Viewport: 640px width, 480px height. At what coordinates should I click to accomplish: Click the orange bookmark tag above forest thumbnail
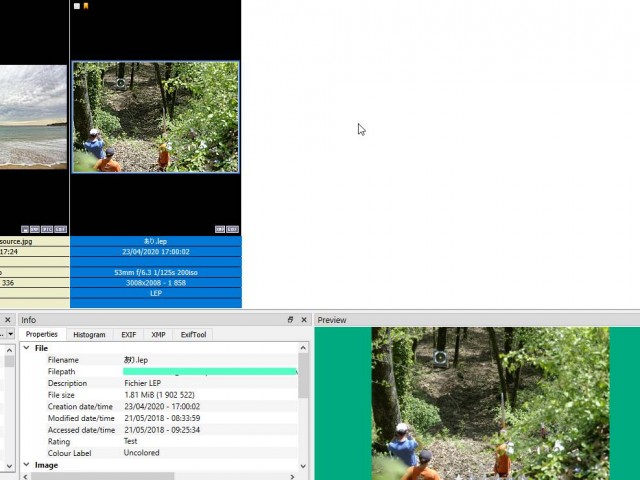(86, 6)
